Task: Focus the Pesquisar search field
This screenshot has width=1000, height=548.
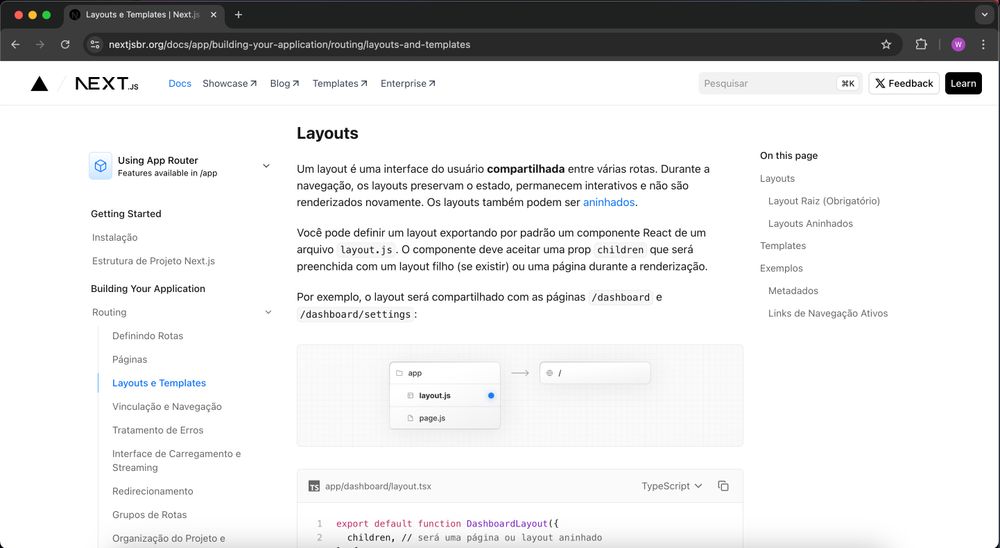Action: [x=780, y=84]
